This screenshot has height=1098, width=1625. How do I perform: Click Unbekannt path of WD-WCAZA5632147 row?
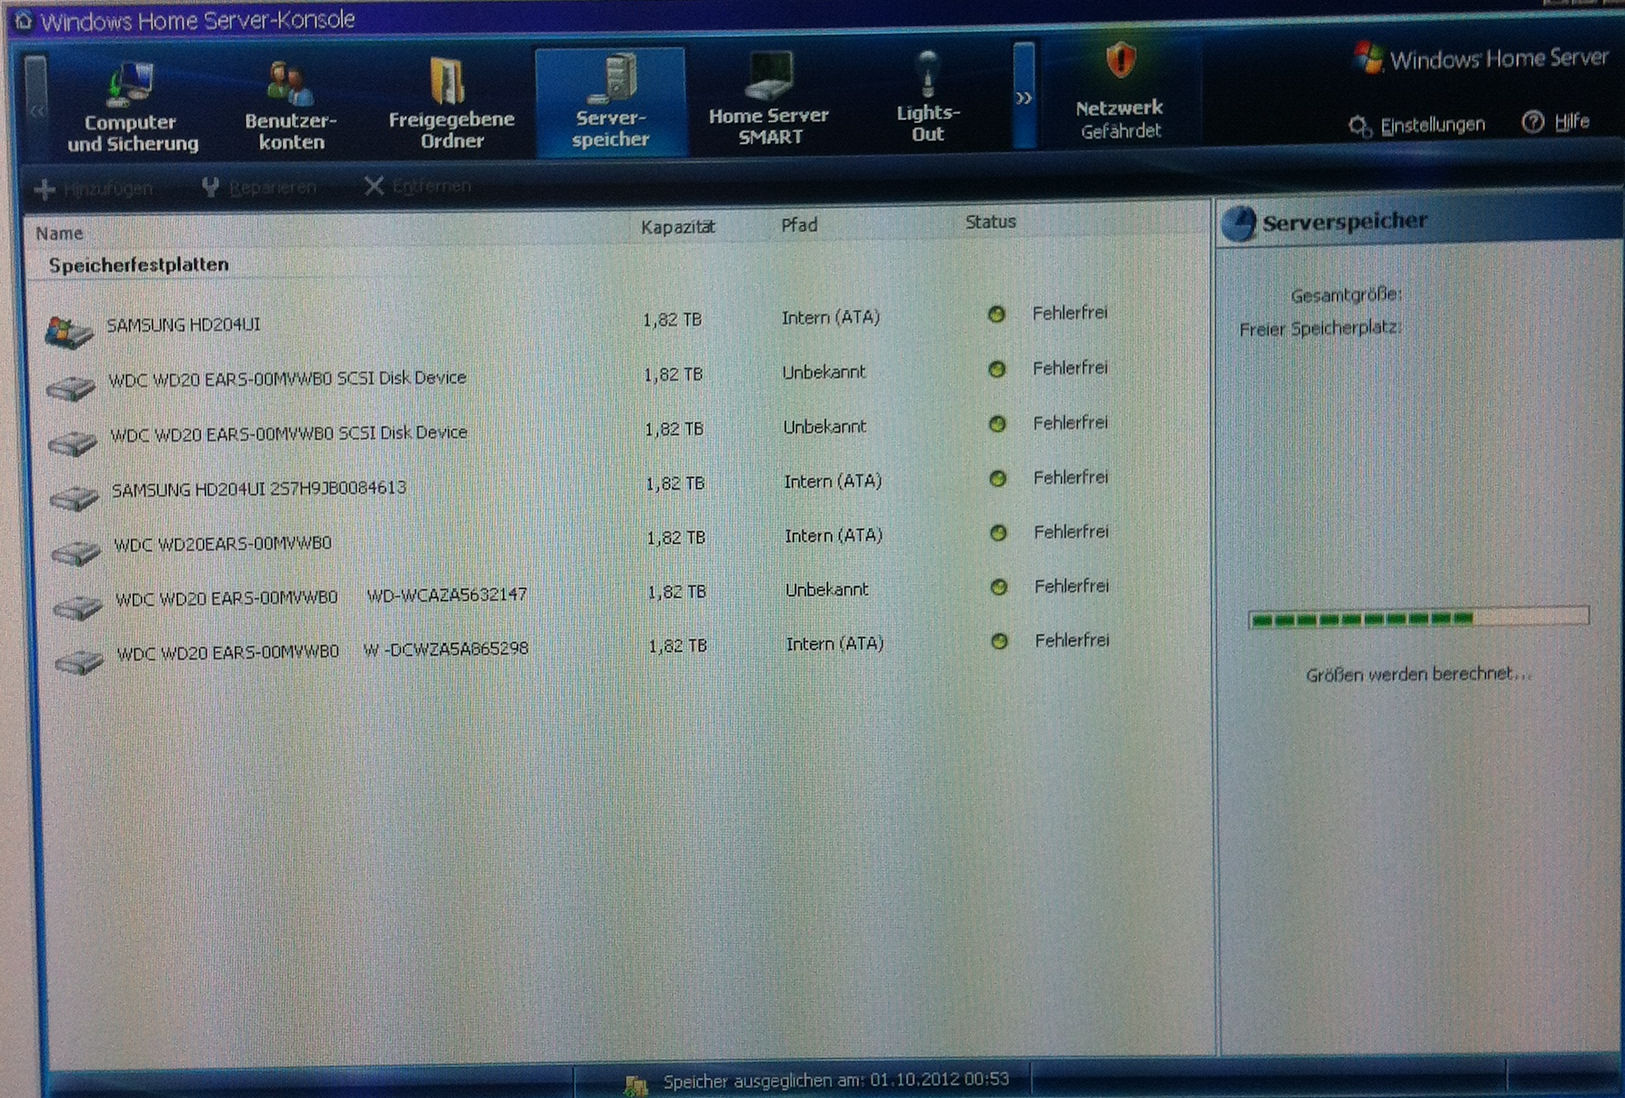click(826, 590)
